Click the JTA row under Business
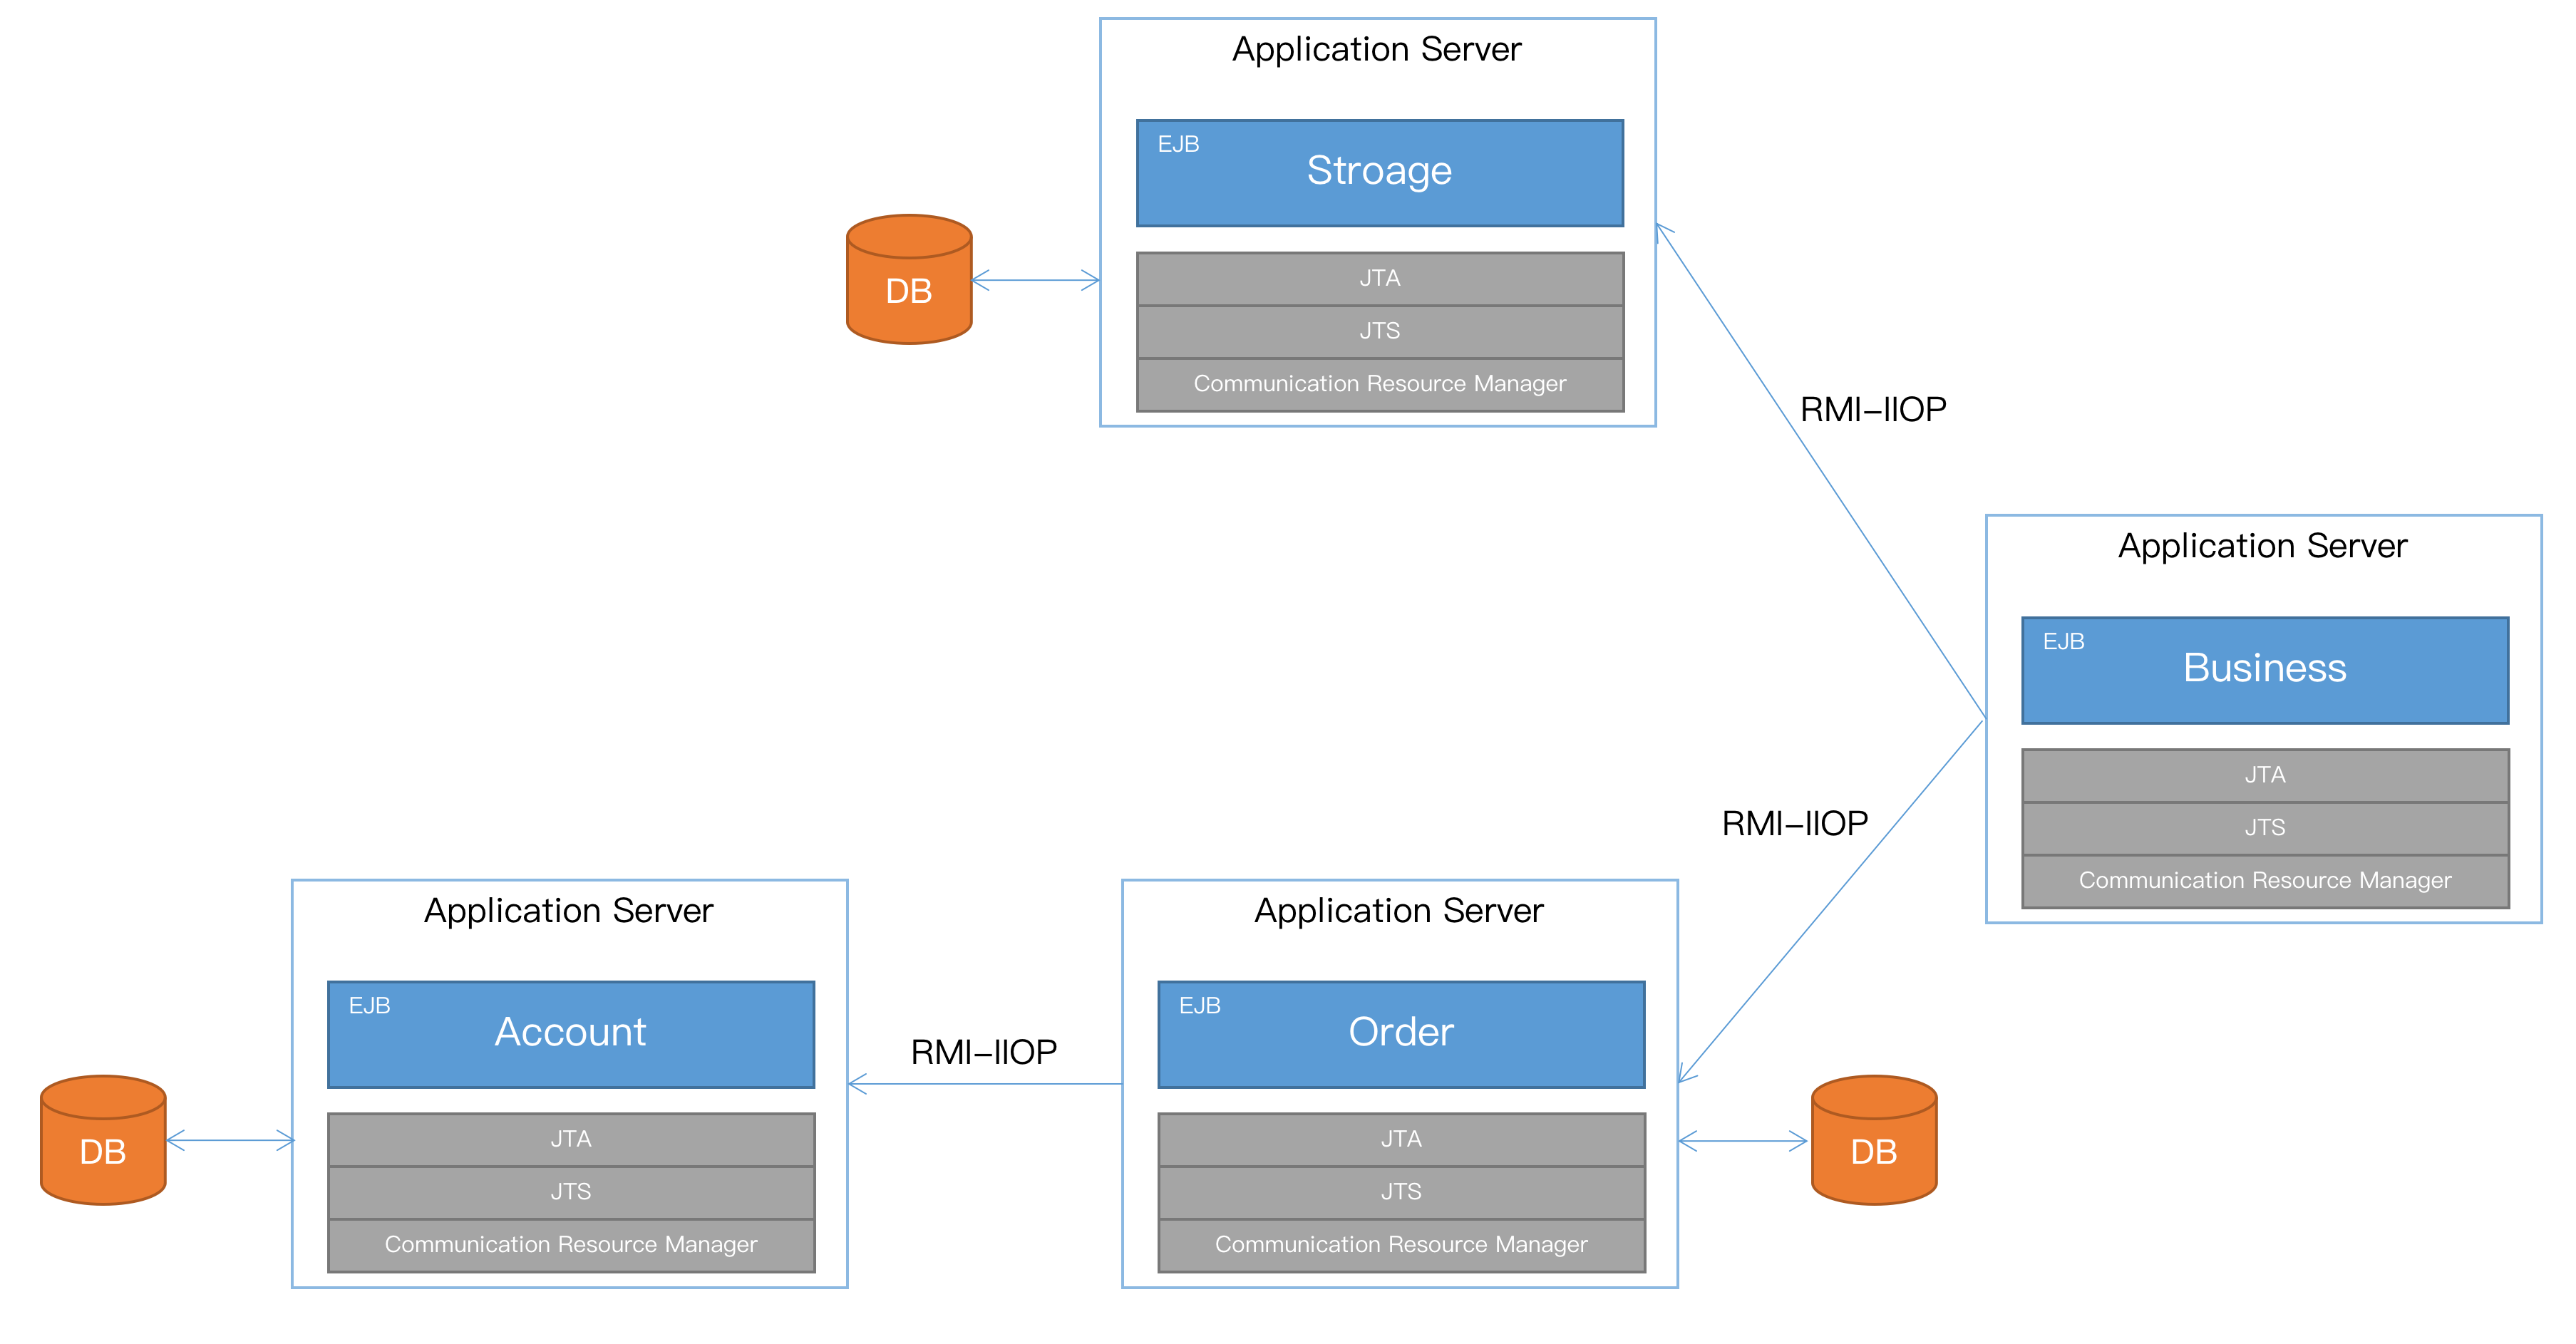Image resolution: width=2576 pixels, height=1344 pixels. coord(2265,775)
